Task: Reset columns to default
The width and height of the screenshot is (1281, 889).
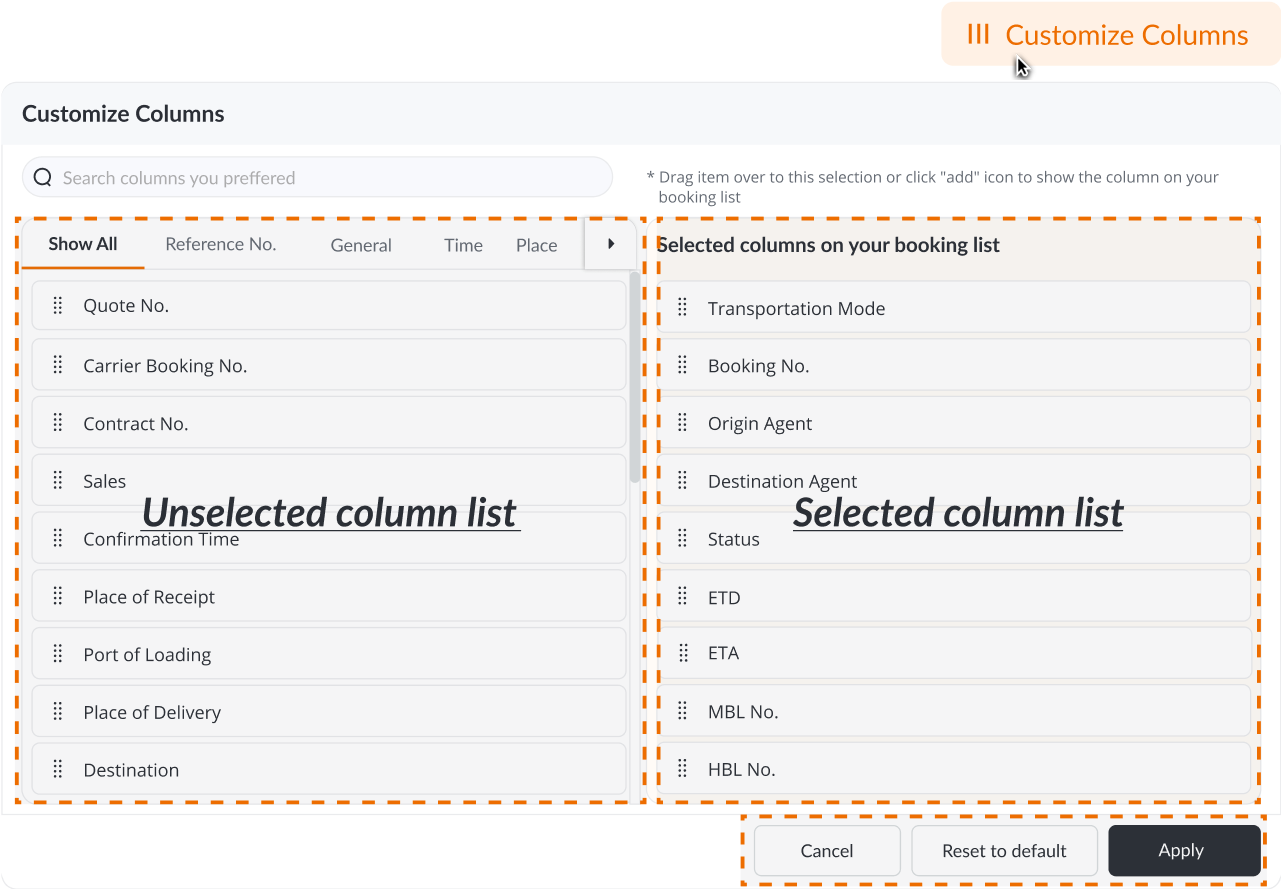Action: pyautogui.click(x=1004, y=851)
